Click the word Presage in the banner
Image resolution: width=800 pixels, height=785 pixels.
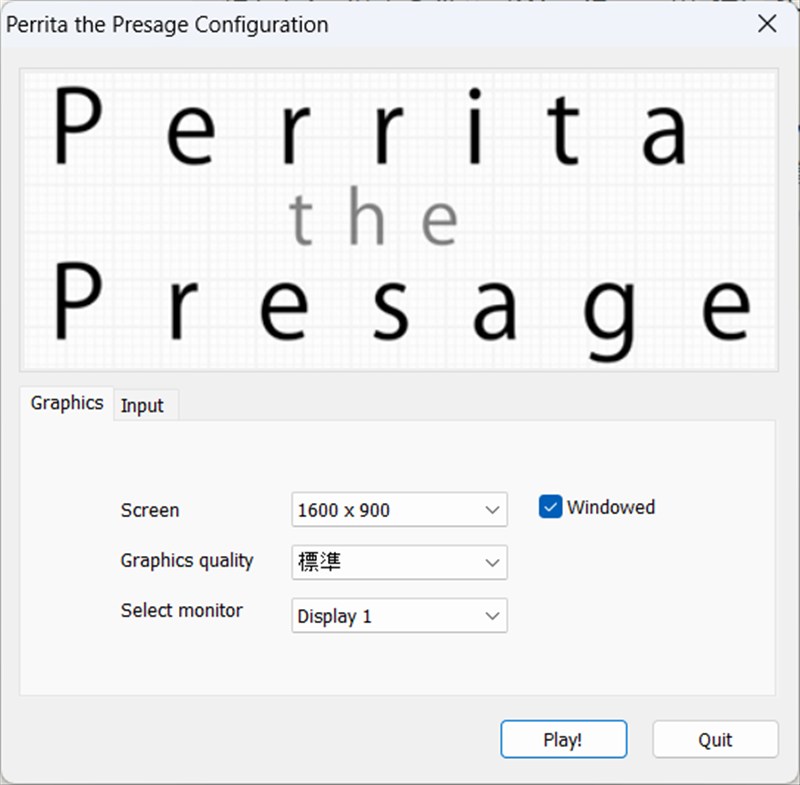point(400,303)
